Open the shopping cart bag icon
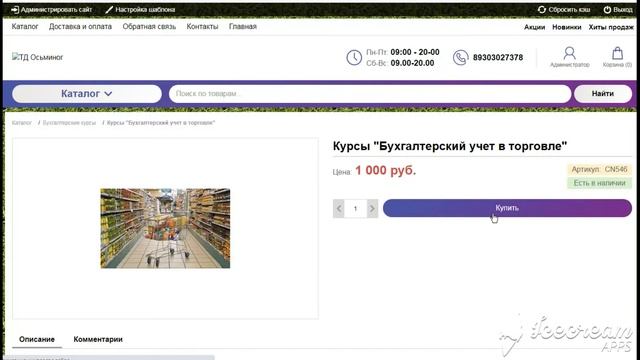640x360 pixels. 618,53
